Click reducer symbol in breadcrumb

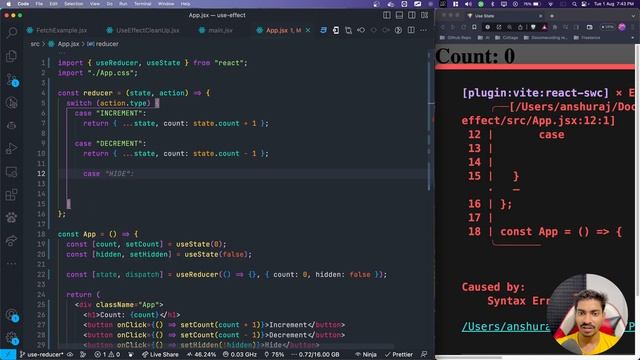pos(103,44)
